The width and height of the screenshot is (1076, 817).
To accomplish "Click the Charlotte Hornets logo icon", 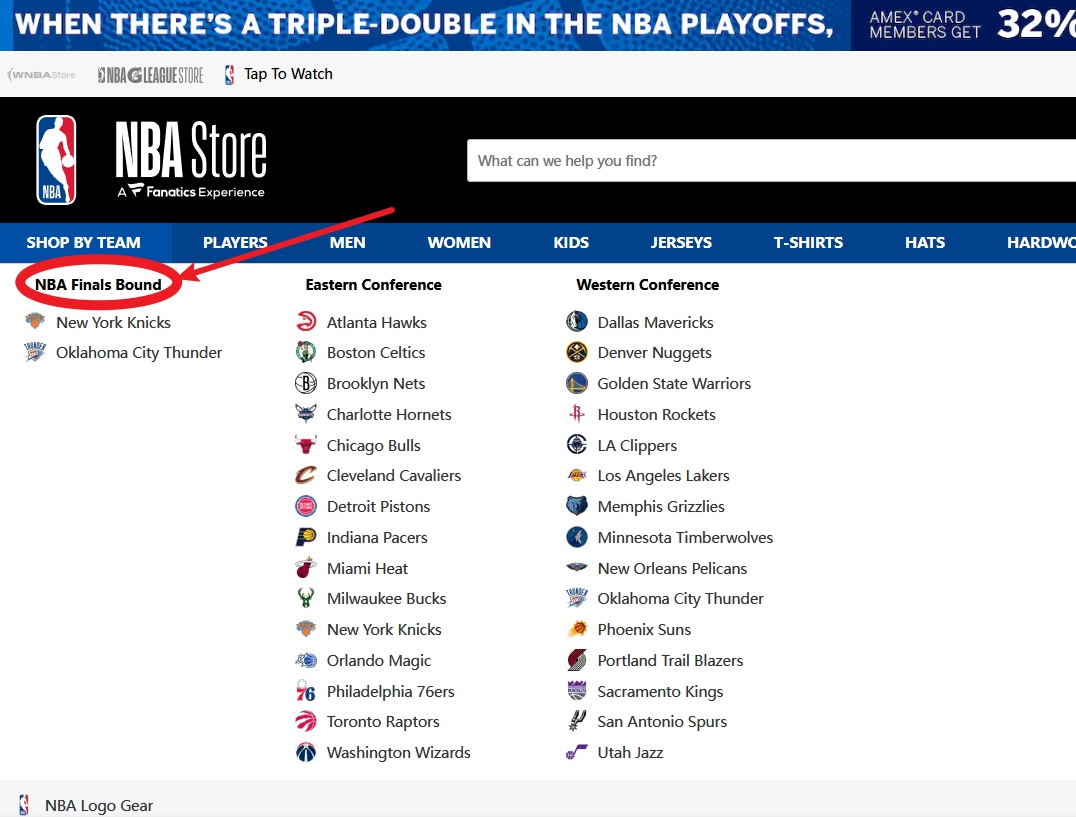I will coord(306,414).
